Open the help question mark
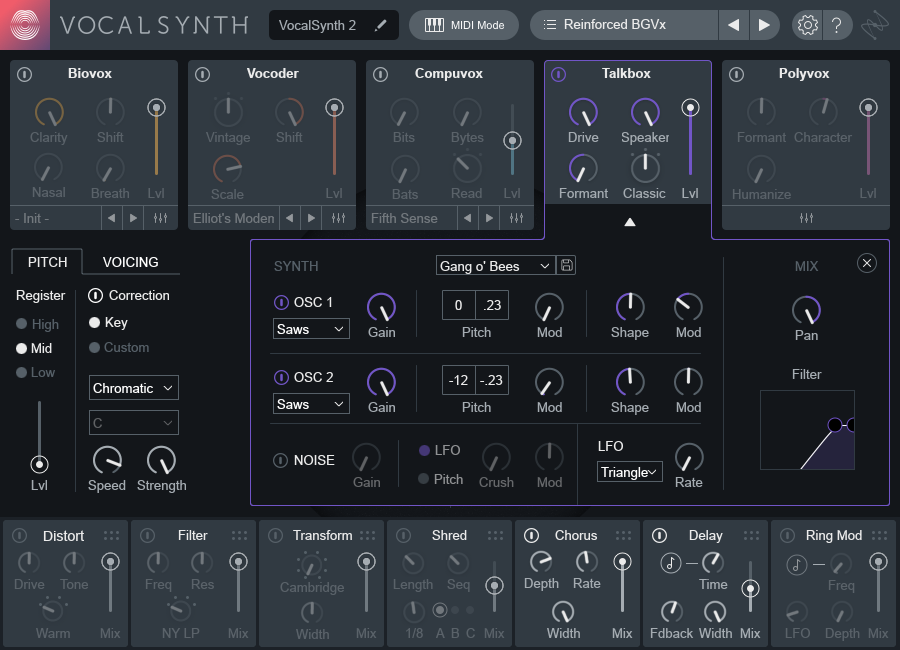900x650 pixels. tap(836, 25)
